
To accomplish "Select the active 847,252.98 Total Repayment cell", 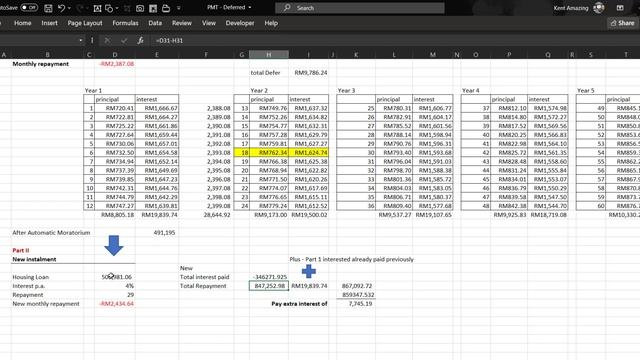I will [269, 286].
